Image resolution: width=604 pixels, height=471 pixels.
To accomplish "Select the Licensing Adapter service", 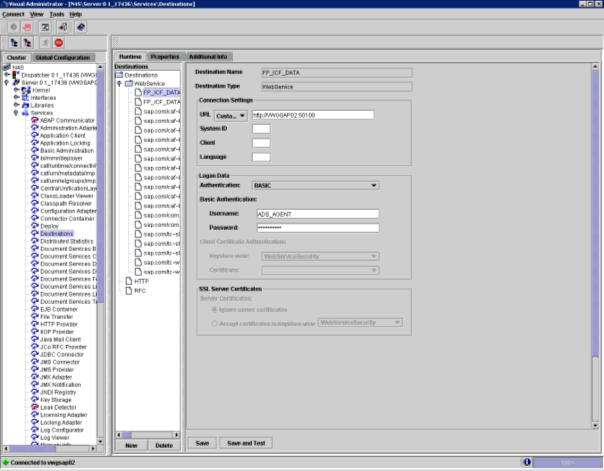I will point(64,415).
